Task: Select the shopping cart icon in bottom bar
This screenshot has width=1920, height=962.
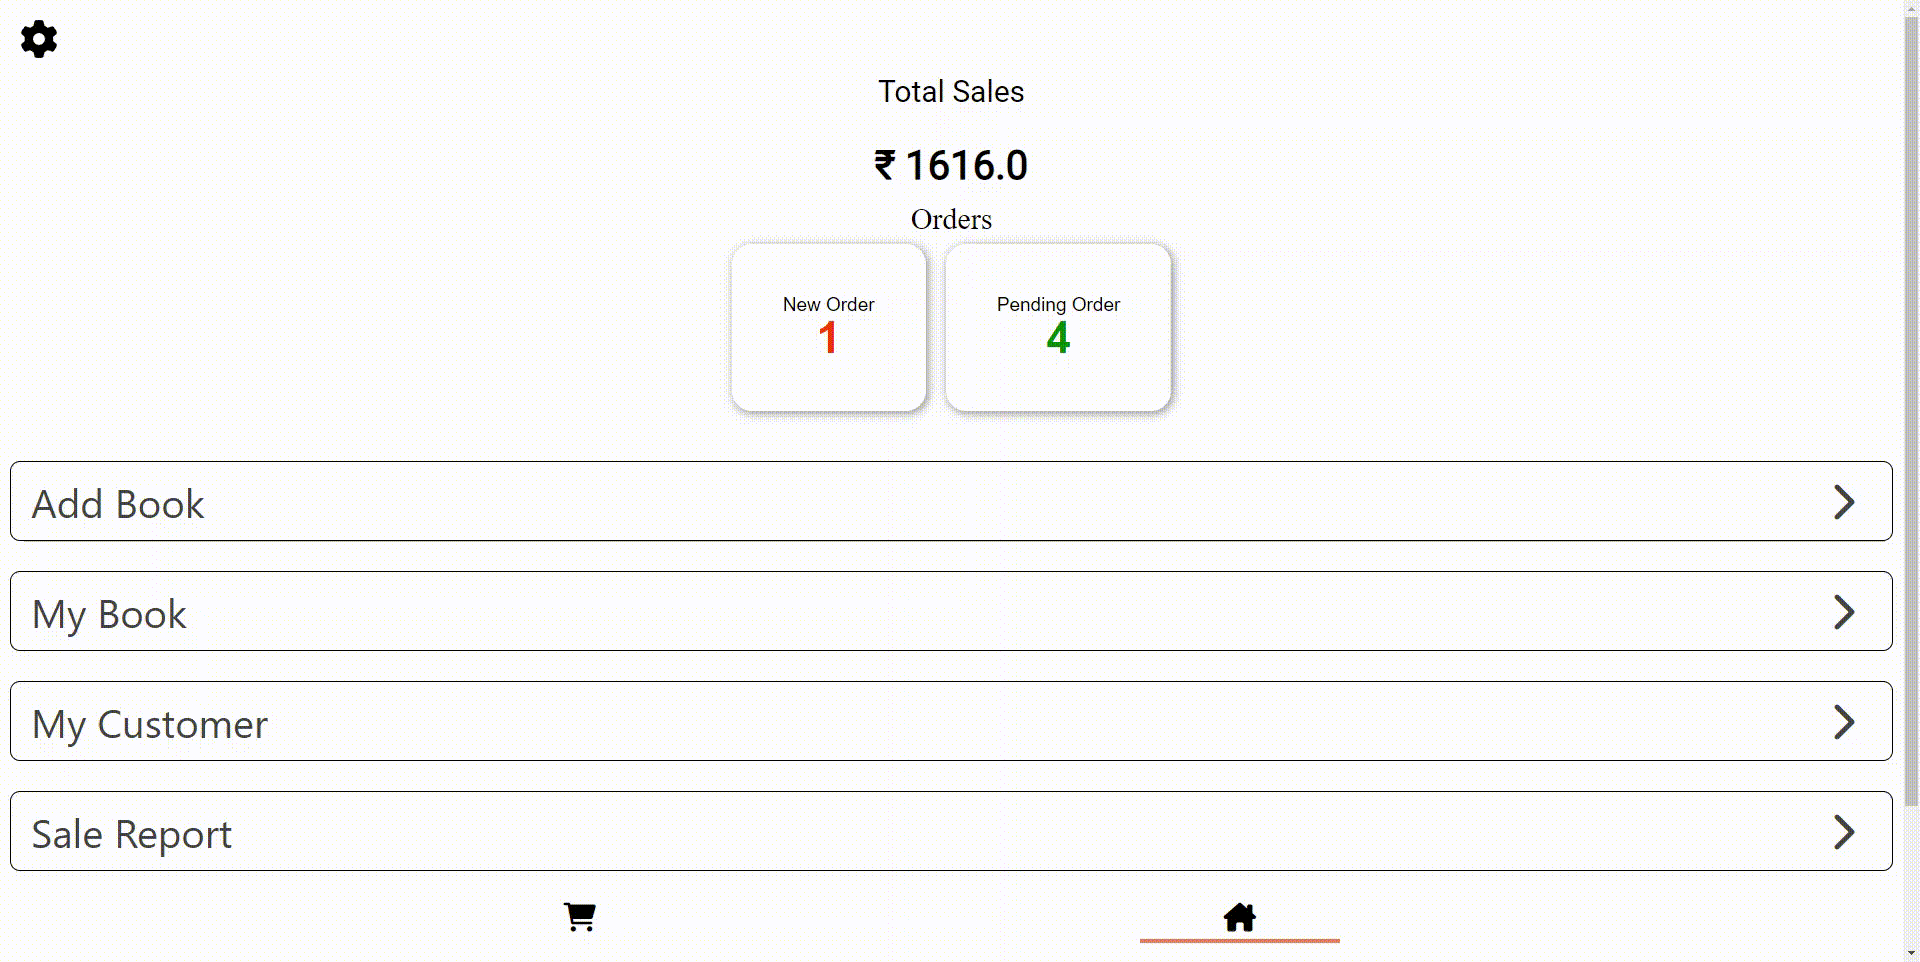Action: click(x=578, y=916)
